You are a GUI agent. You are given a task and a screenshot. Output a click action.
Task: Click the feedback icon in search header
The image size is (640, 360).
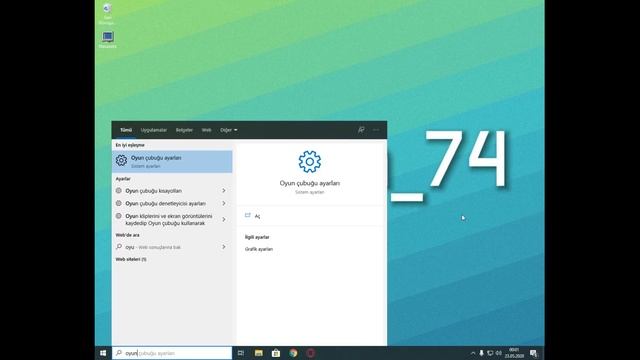pyautogui.click(x=361, y=130)
